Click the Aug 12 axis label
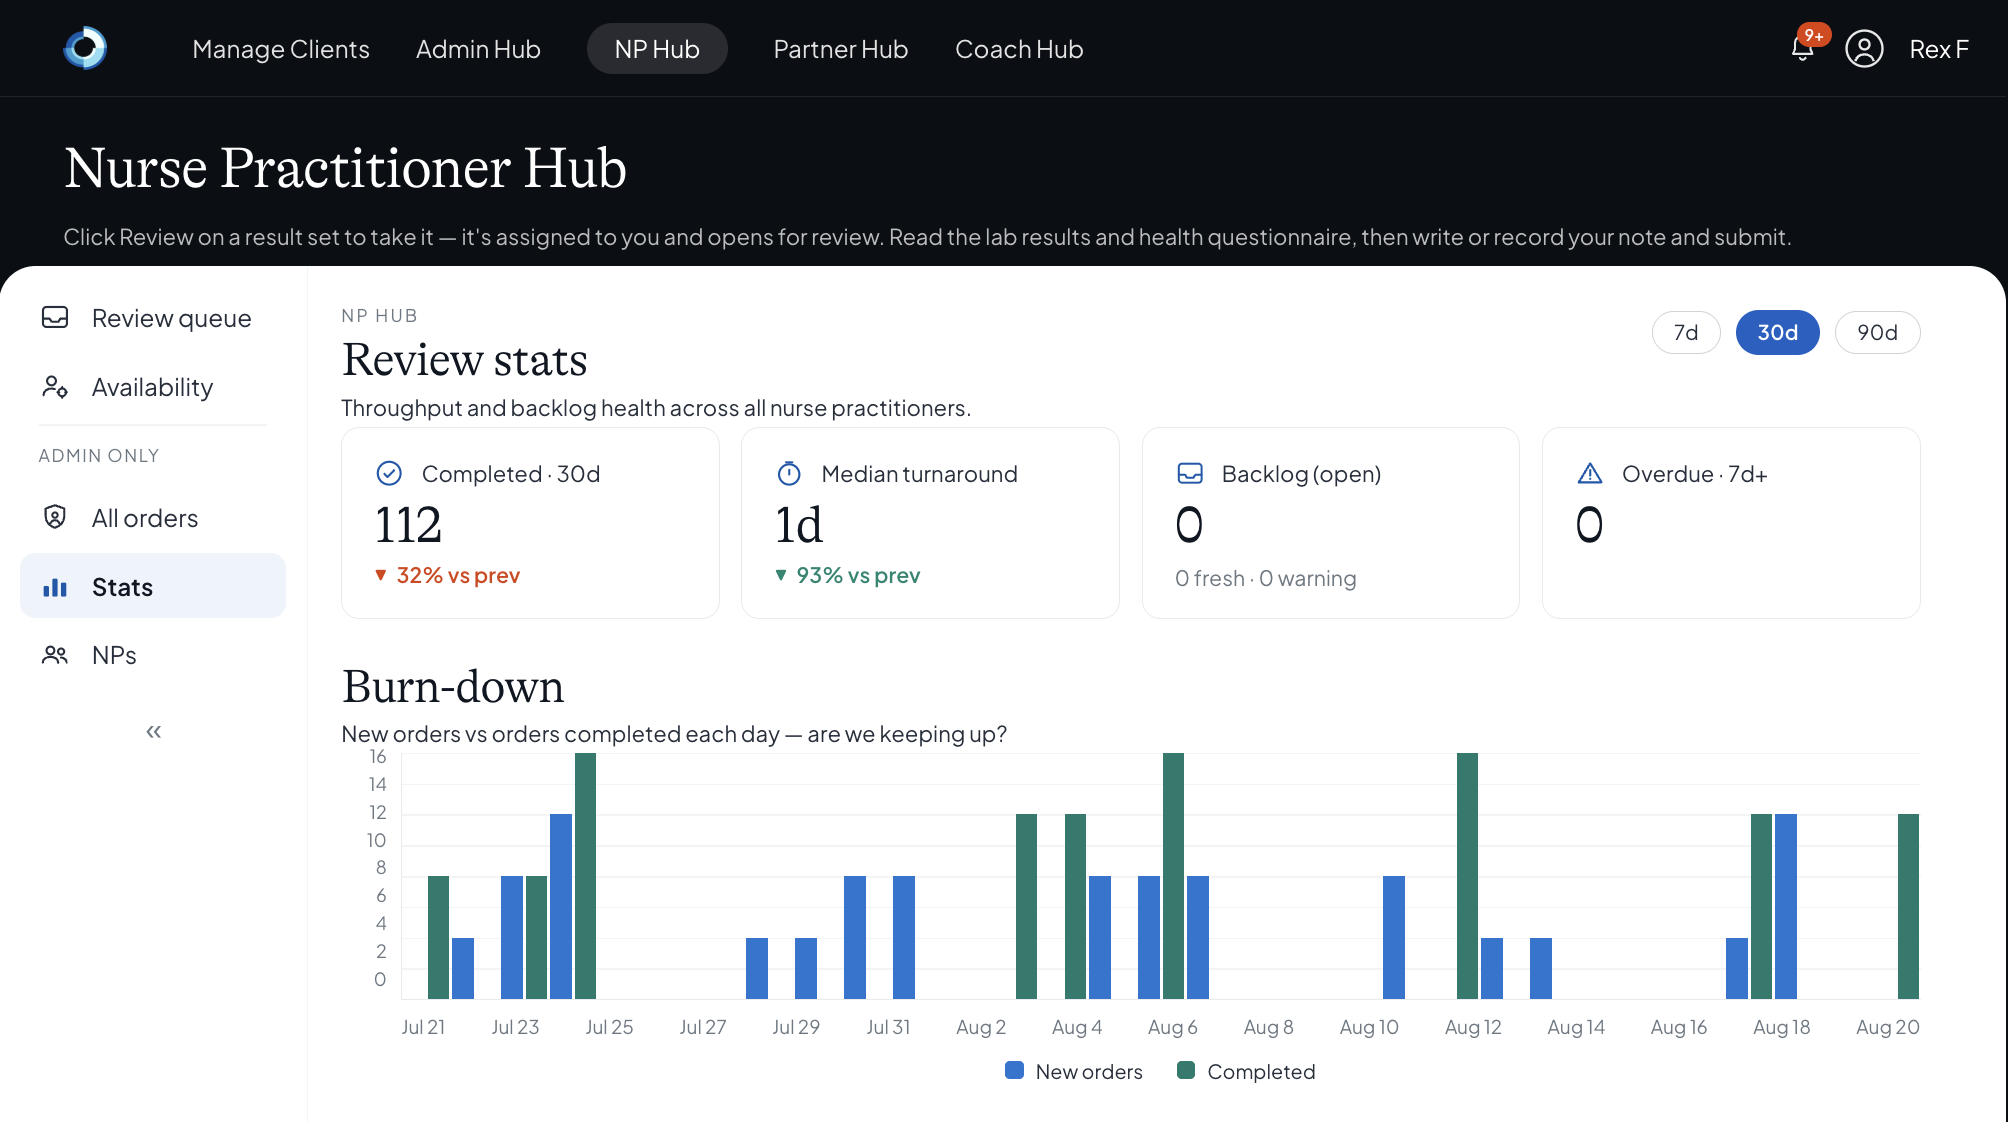Screen dimensions: 2008x1122 point(1473,1027)
